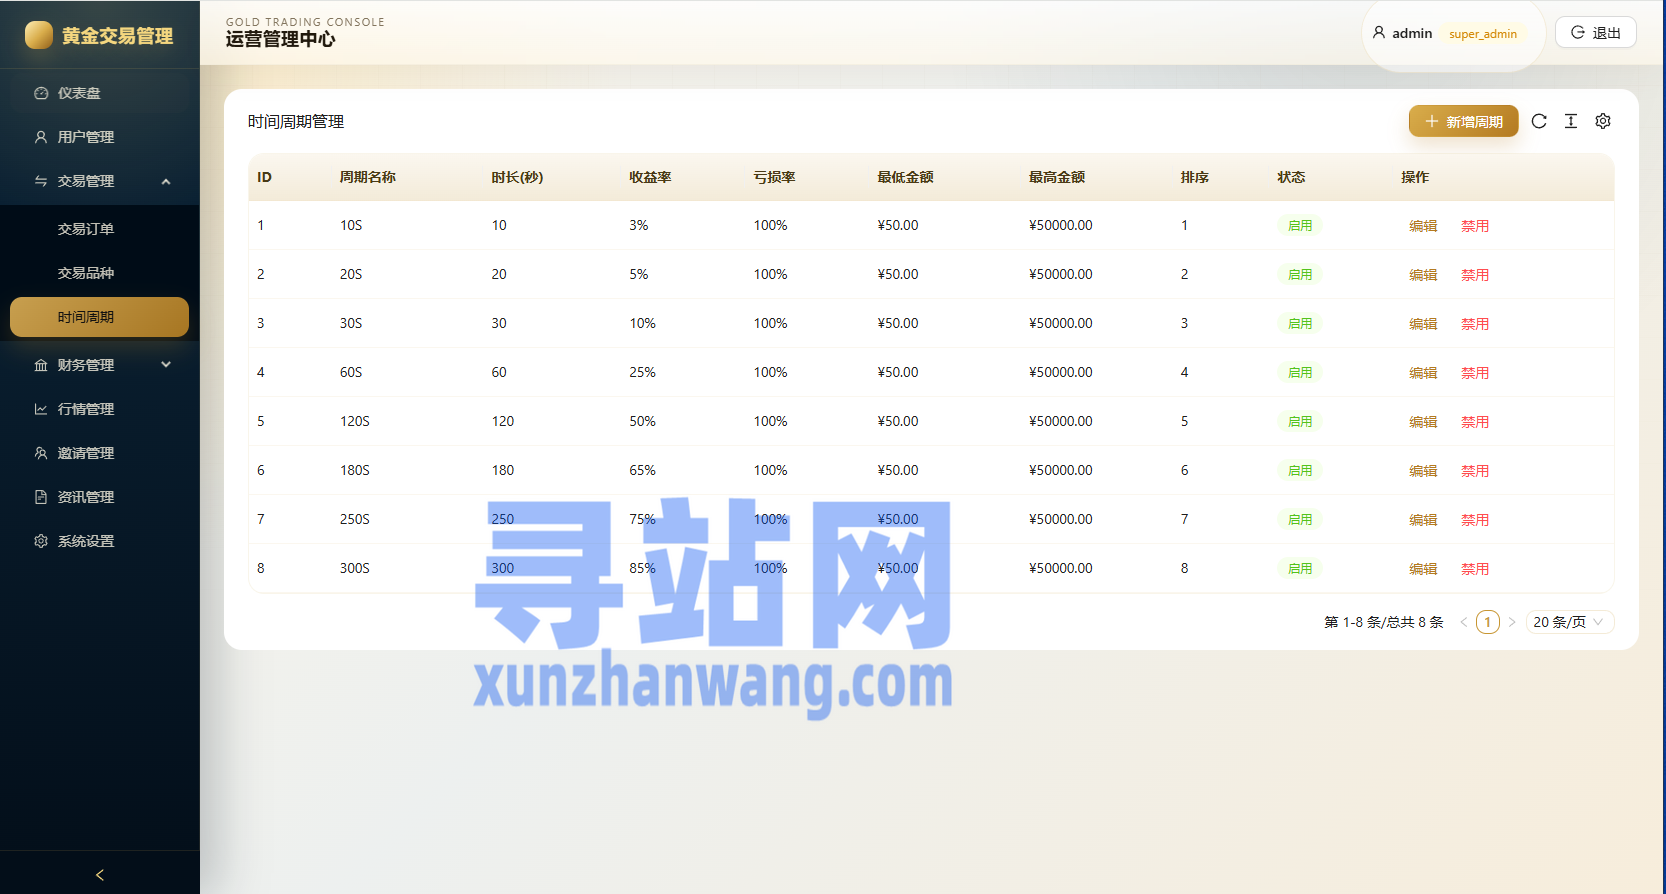Open 资讯管理 menu item
Screen dimensions: 1666x894
100,497
